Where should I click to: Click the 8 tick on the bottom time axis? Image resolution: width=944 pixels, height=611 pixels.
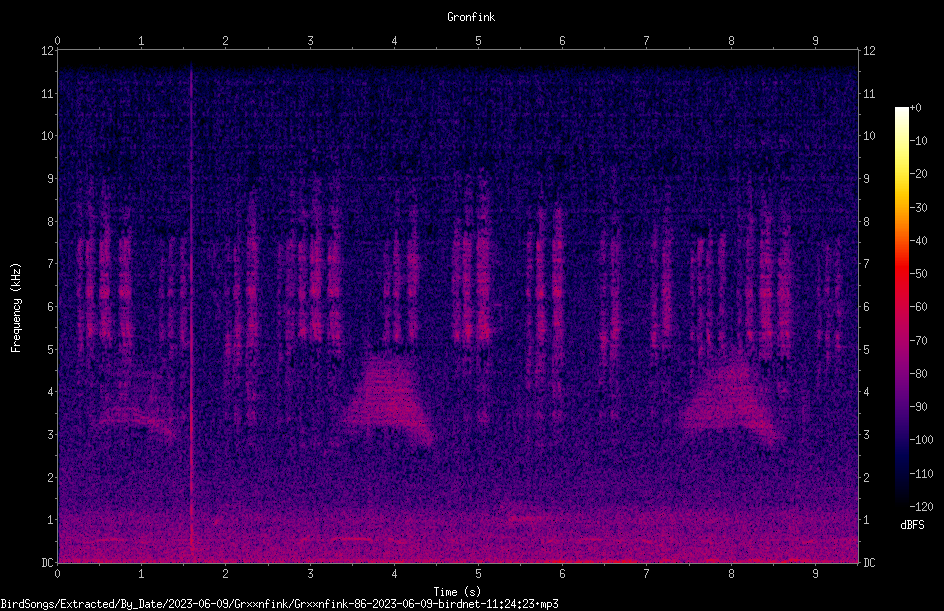point(731,574)
